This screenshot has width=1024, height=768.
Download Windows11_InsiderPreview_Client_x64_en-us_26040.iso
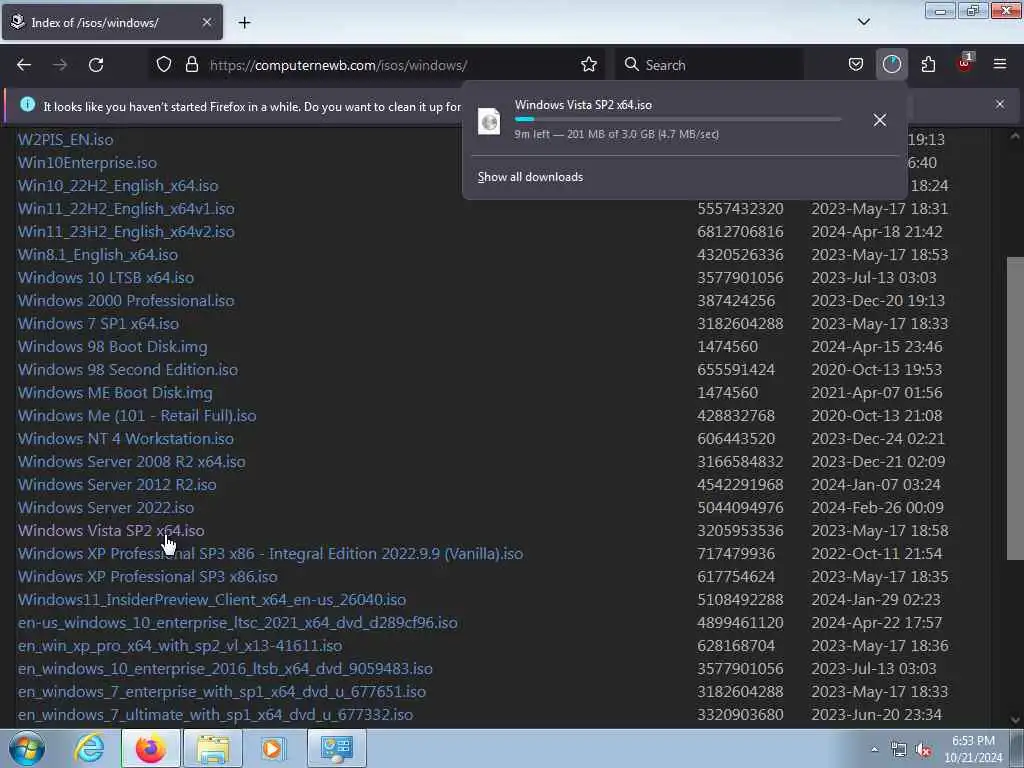[212, 600]
